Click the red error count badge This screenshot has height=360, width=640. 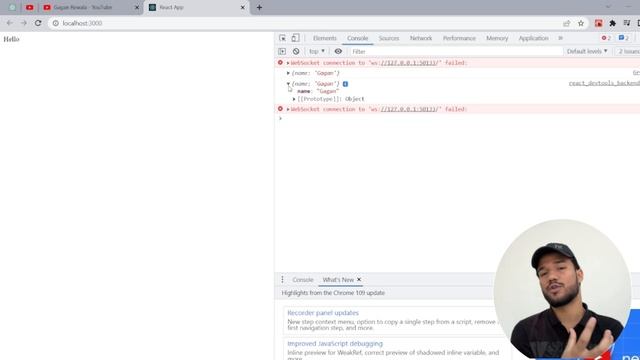pos(606,38)
